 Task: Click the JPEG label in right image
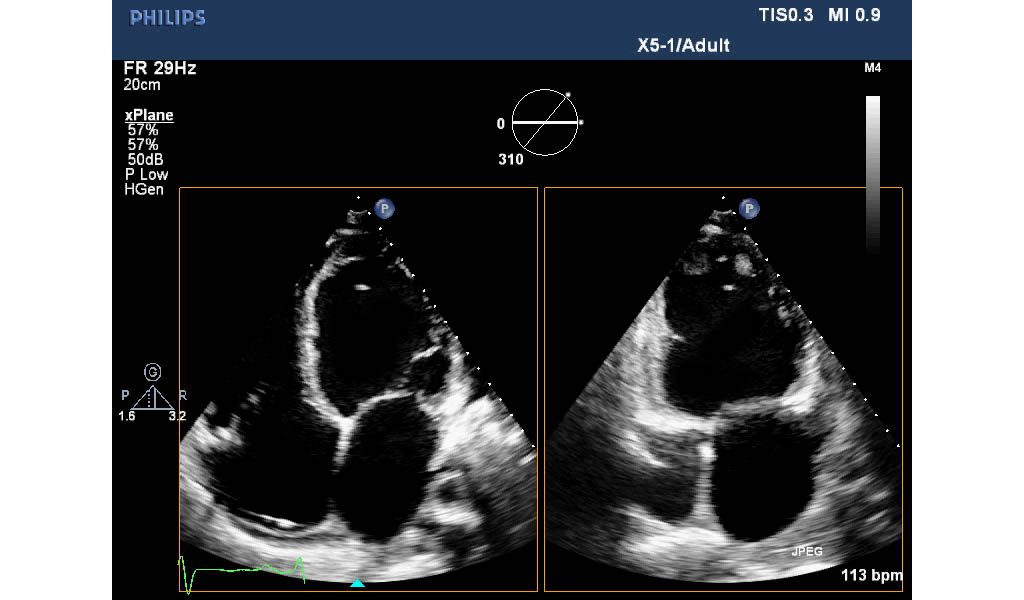(807, 552)
